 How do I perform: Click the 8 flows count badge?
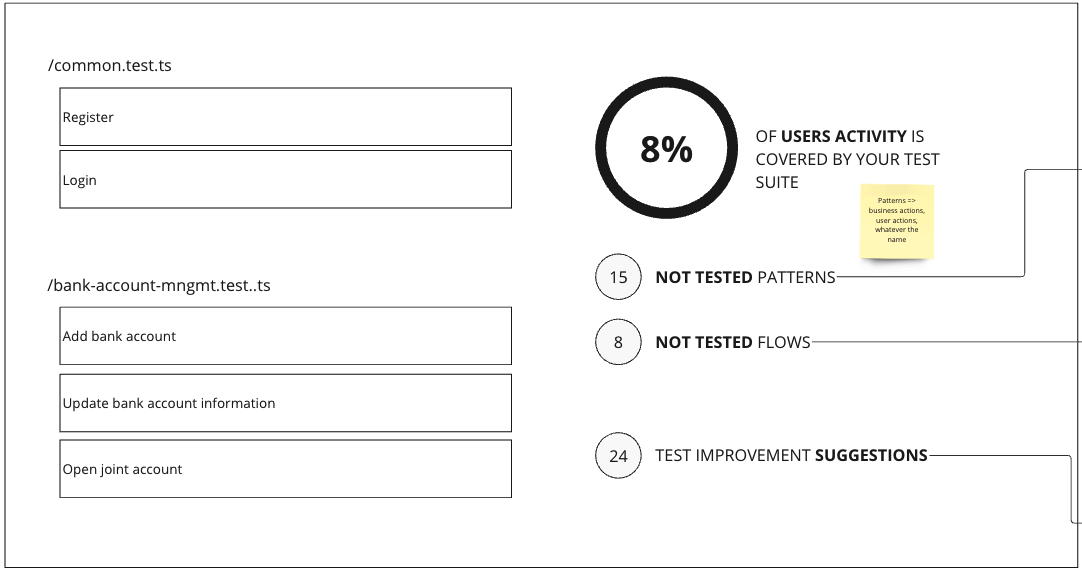[618, 342]
